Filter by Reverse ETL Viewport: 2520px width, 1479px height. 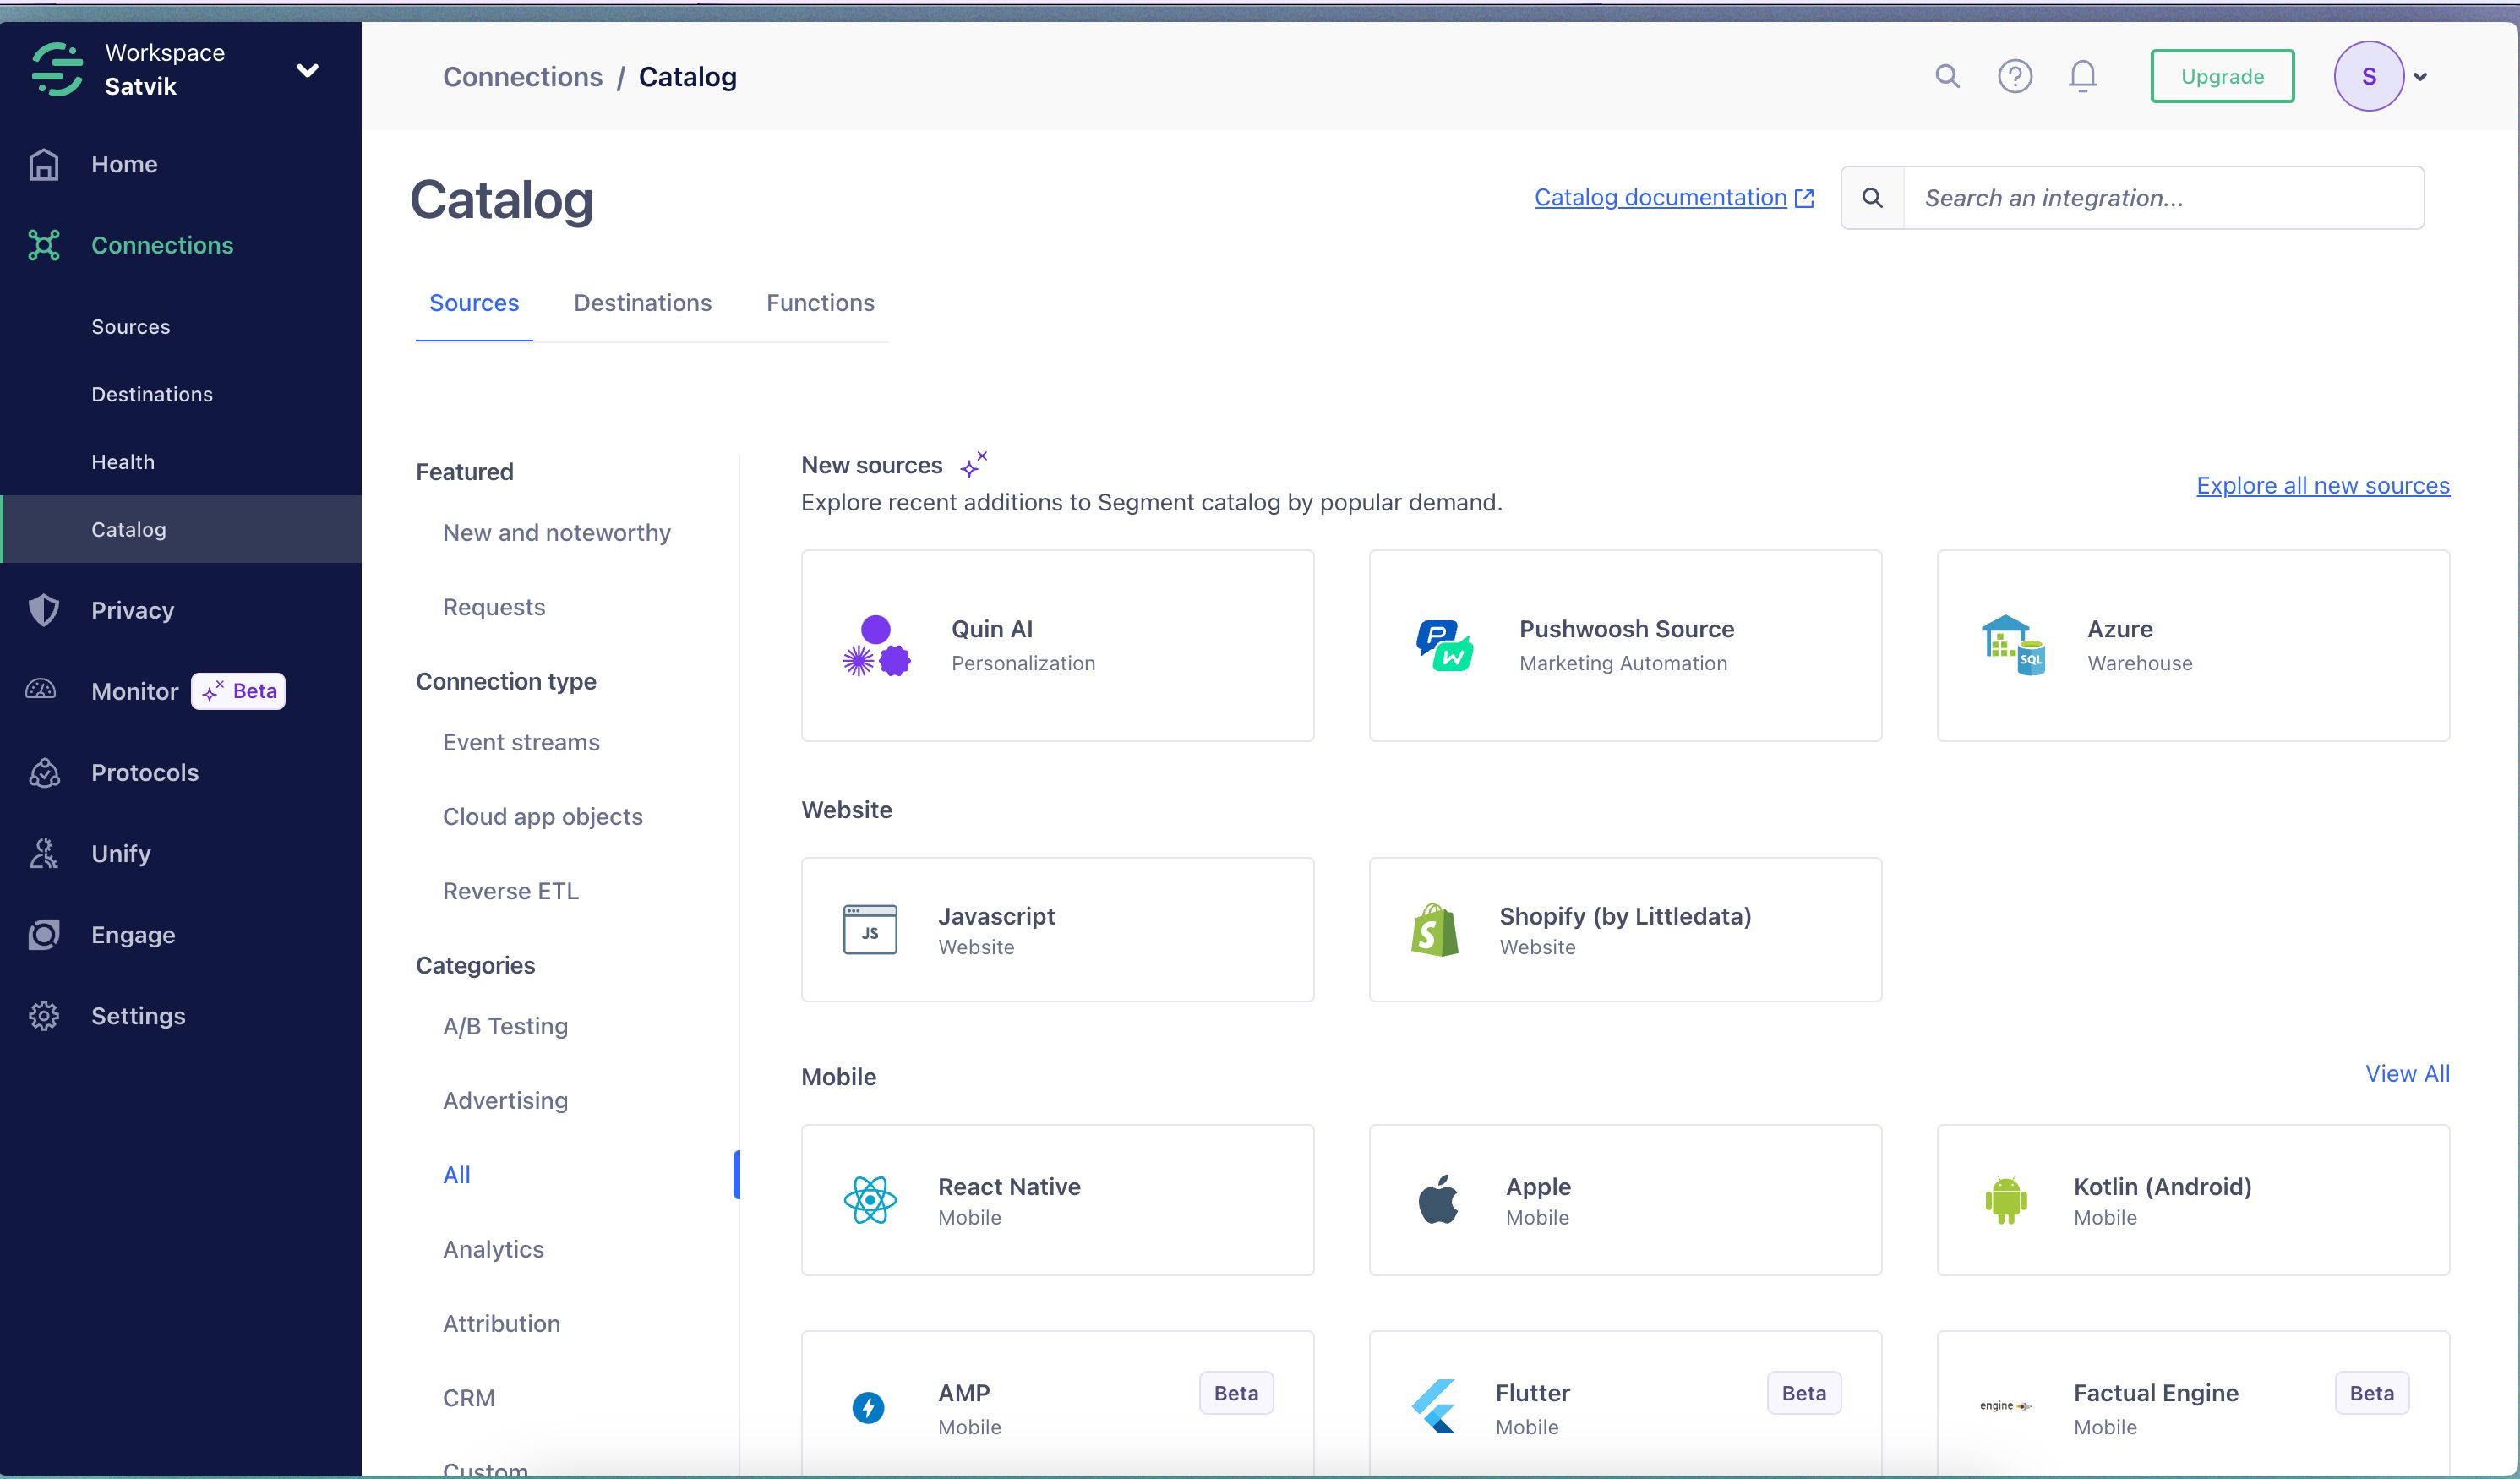[x=511, y=891]
